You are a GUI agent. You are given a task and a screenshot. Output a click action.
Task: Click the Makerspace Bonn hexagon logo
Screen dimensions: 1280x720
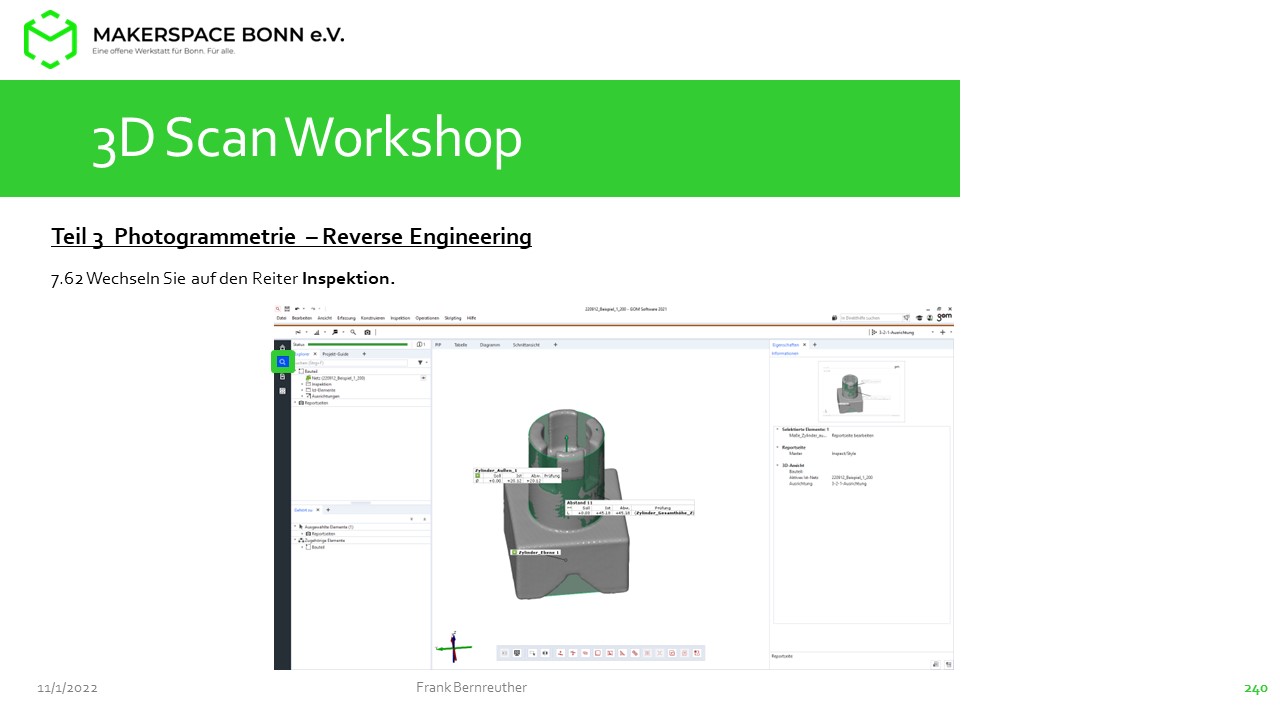(50, 39)
